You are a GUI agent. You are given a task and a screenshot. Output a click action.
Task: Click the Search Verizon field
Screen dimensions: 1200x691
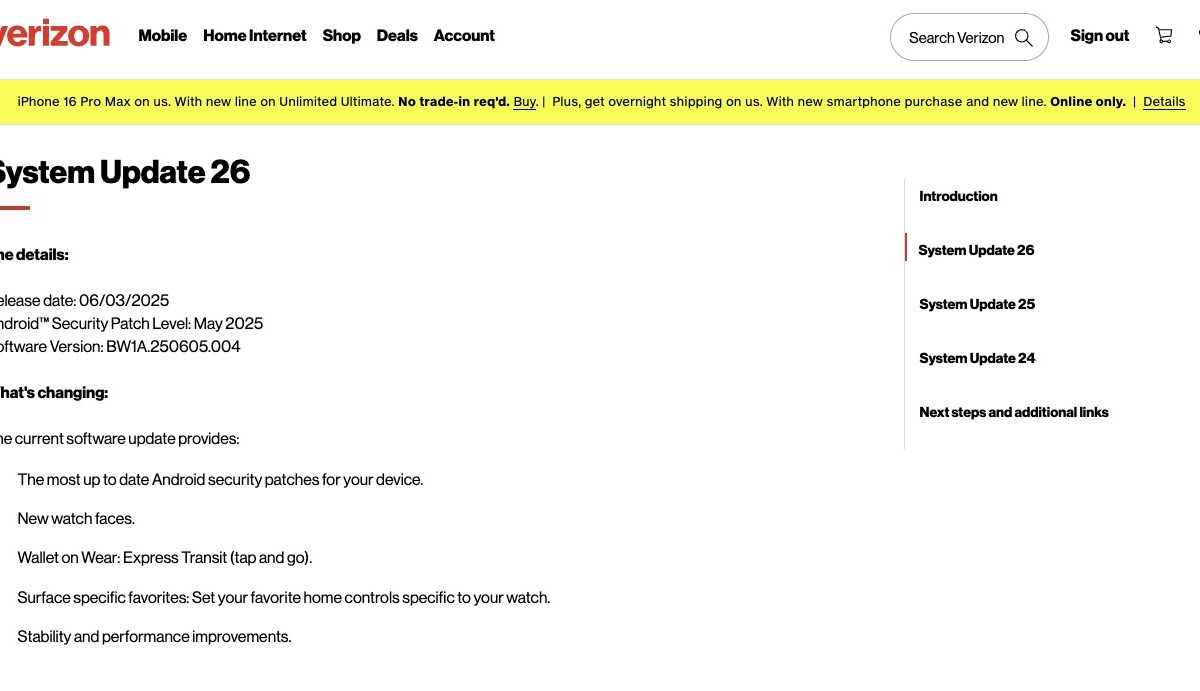(969, 37)
